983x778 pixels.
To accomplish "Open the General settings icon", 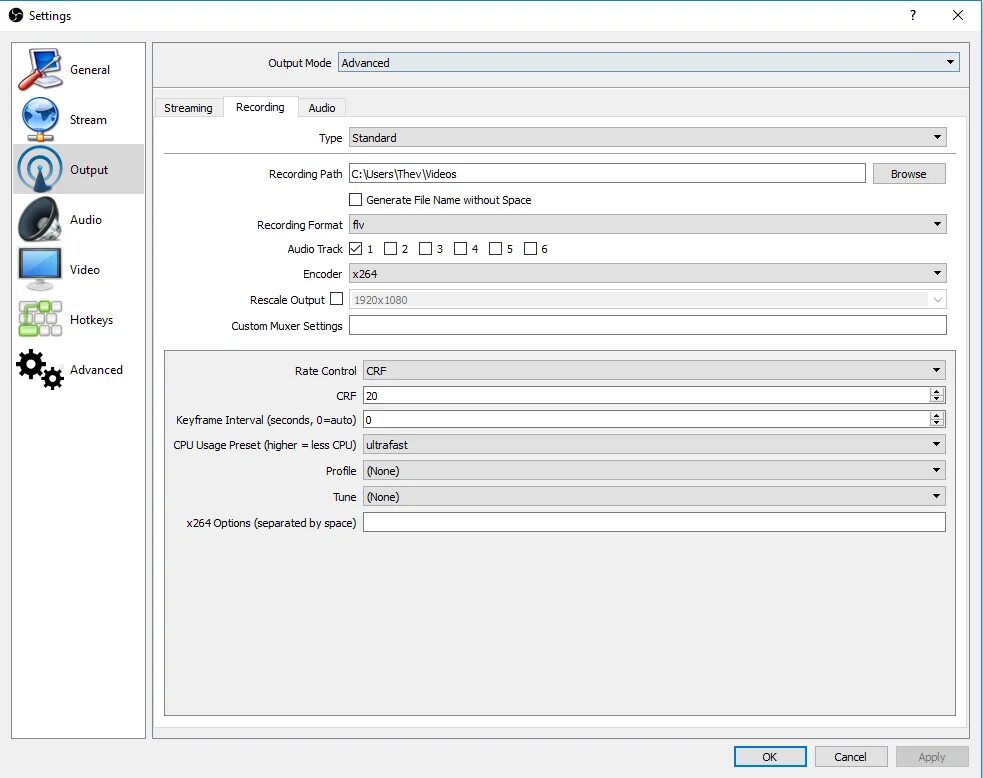I will [x=39, y=69].
